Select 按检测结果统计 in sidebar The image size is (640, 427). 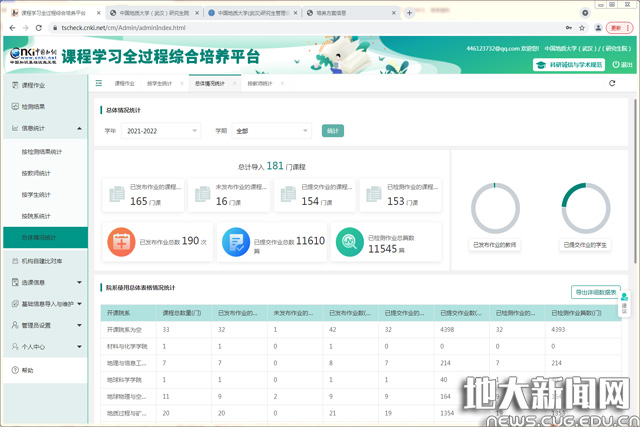pos(42,151)
